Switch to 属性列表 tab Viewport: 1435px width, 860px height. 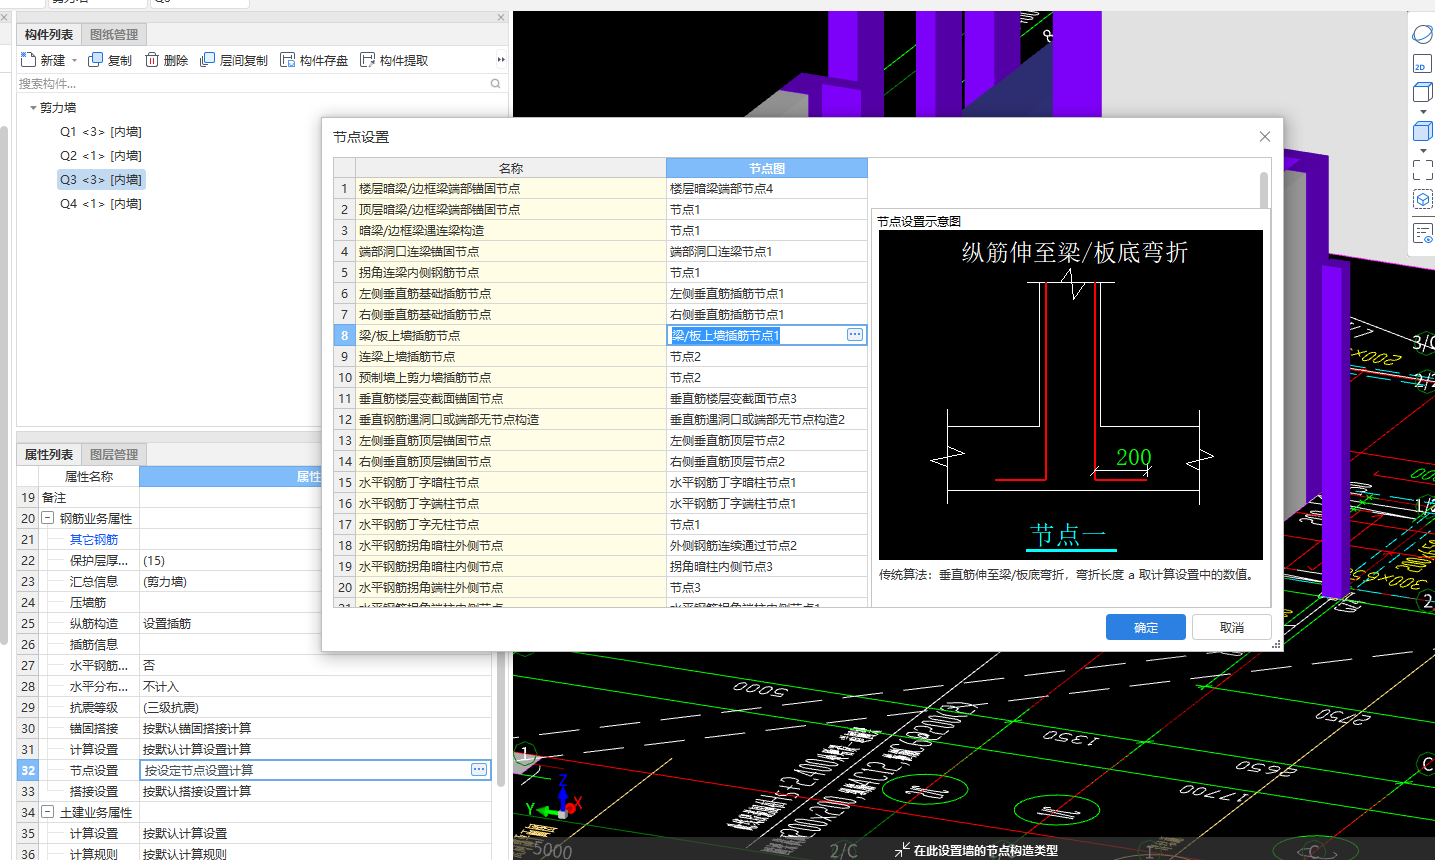point(49,455)
